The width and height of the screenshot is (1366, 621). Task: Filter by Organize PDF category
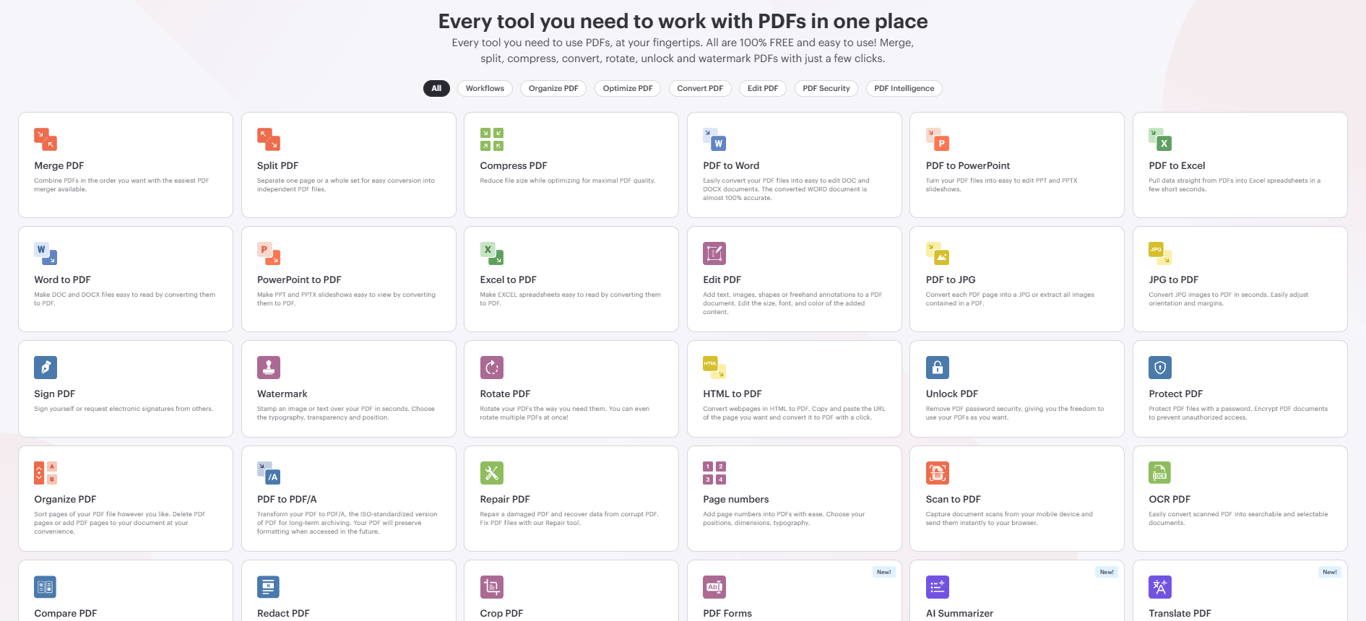[553, 88]
